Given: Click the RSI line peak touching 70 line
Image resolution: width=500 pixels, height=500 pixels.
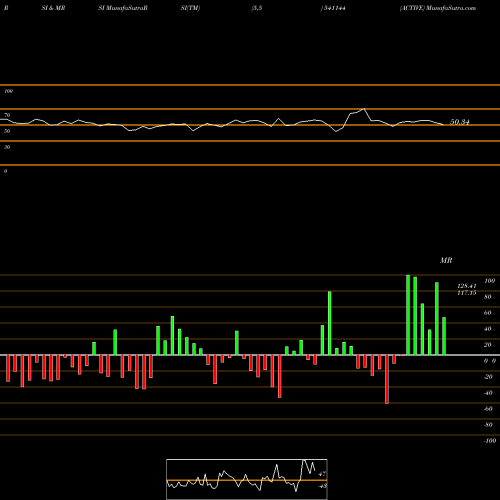Looking at the screenshot, I should pyautogui.click(x=364, y=109).
